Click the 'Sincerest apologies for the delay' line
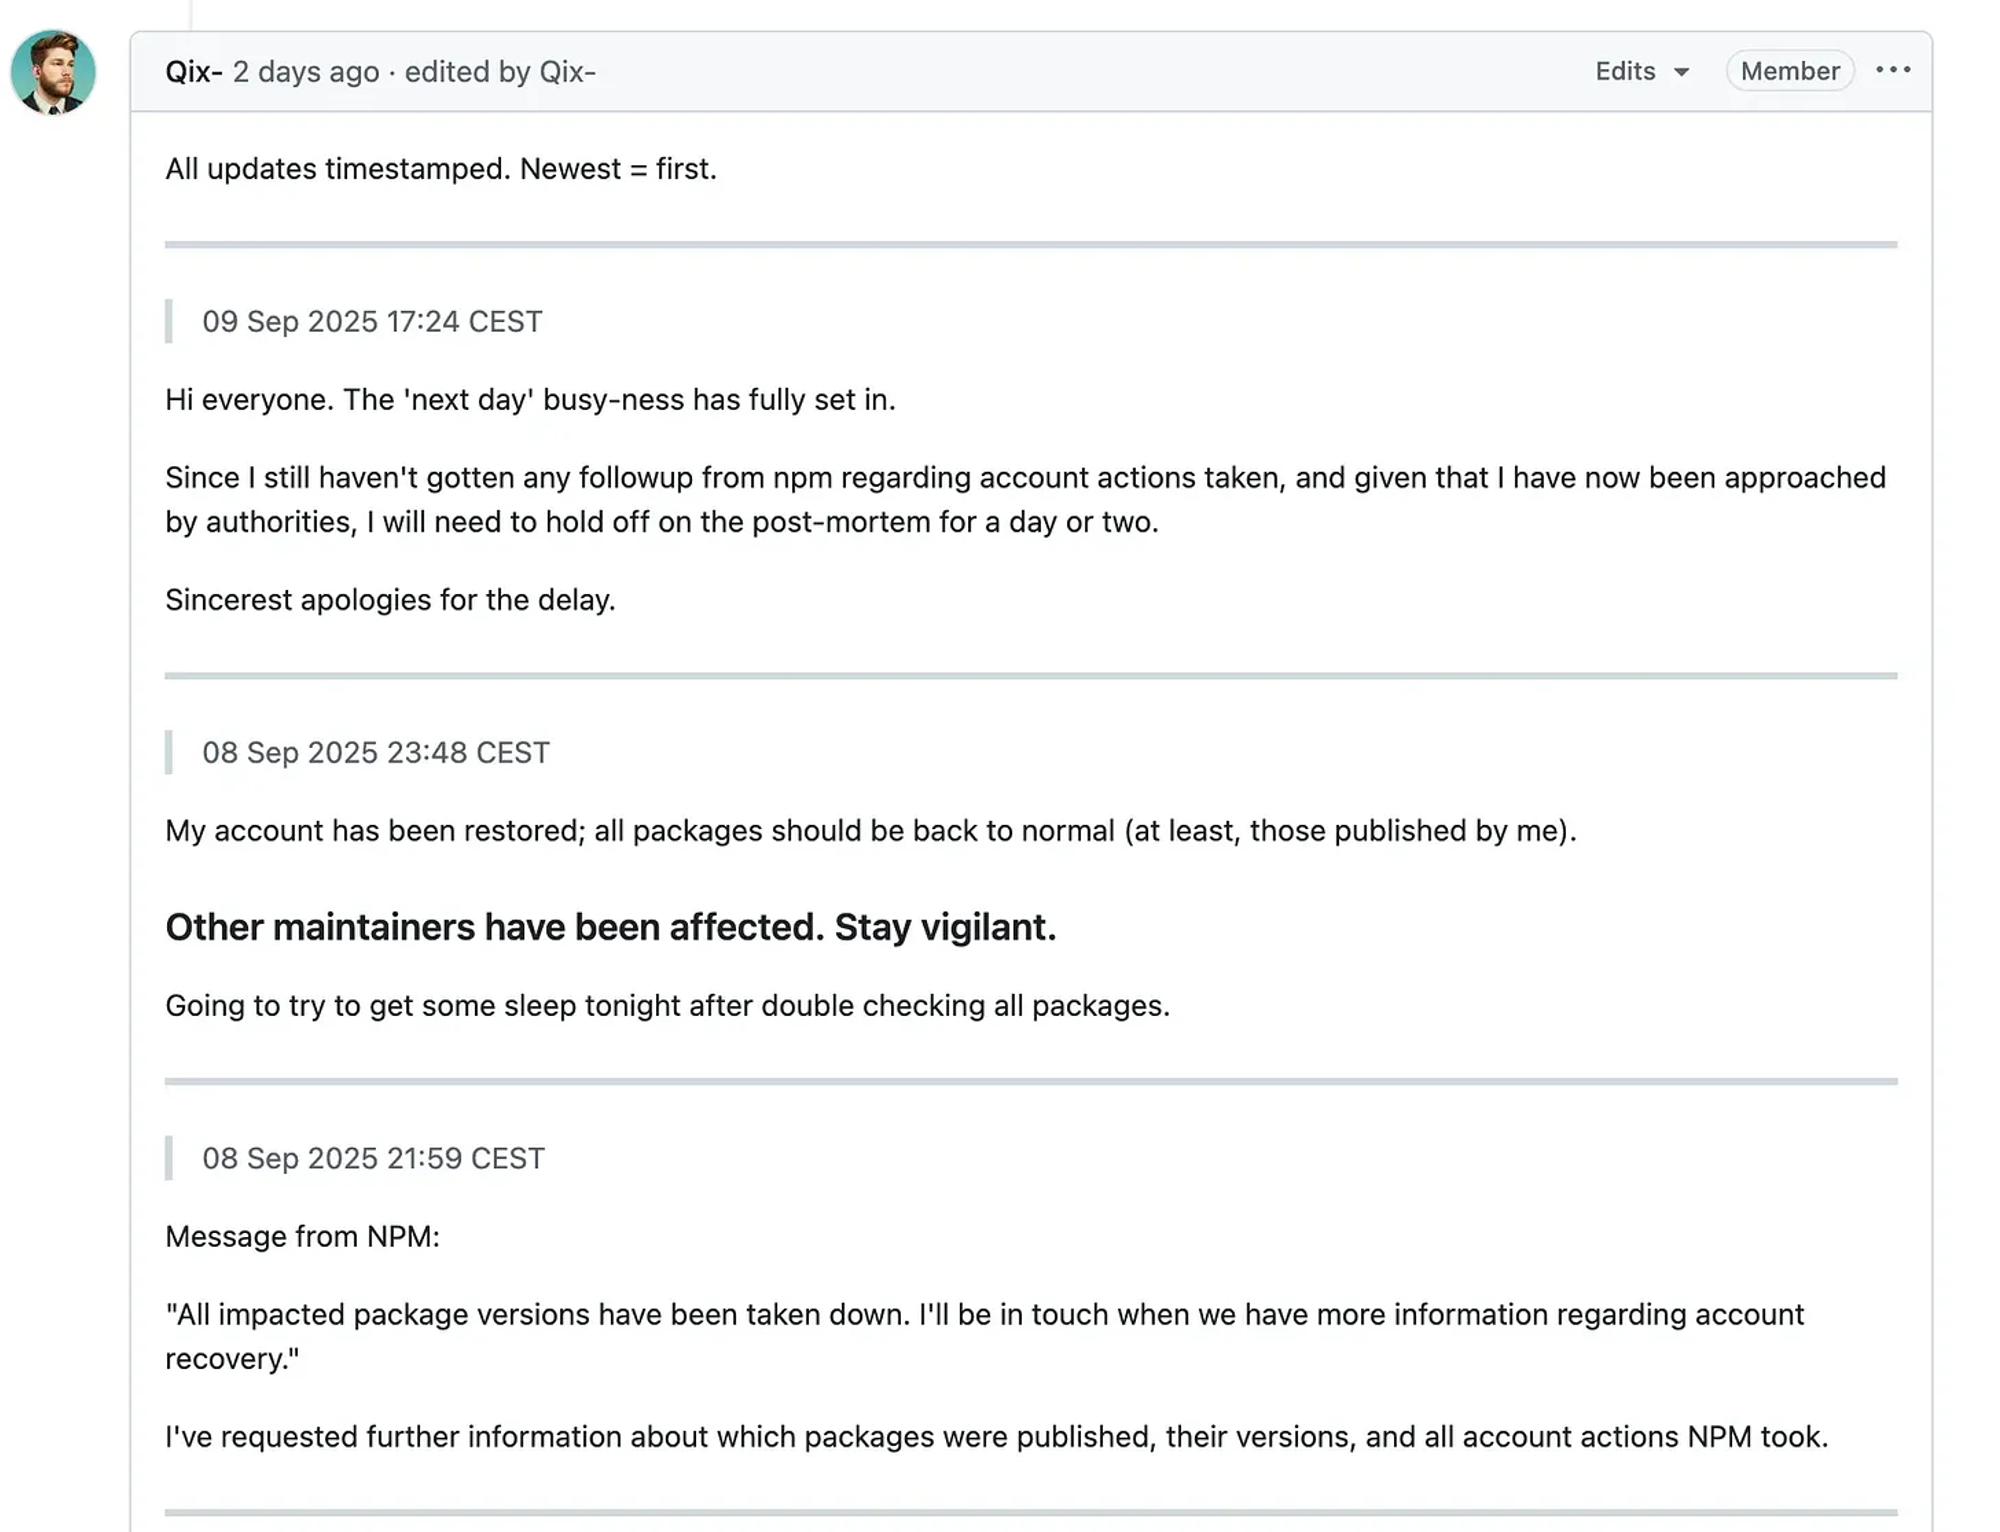Viewport: 2000px width, 1532px height. tap(390, 600)
